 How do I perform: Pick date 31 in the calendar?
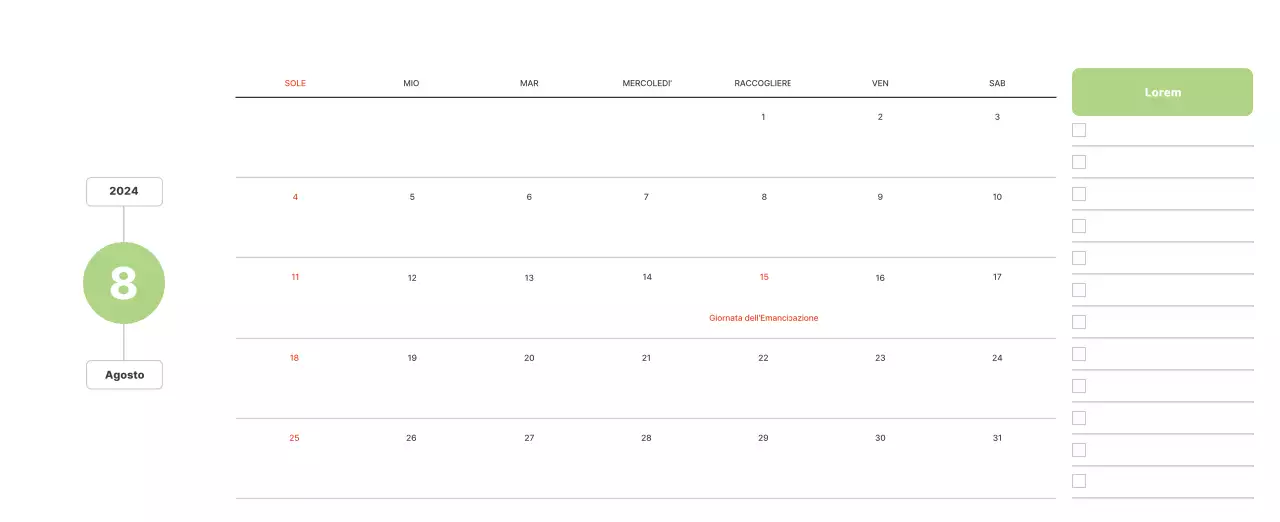[x=997, y=438]
